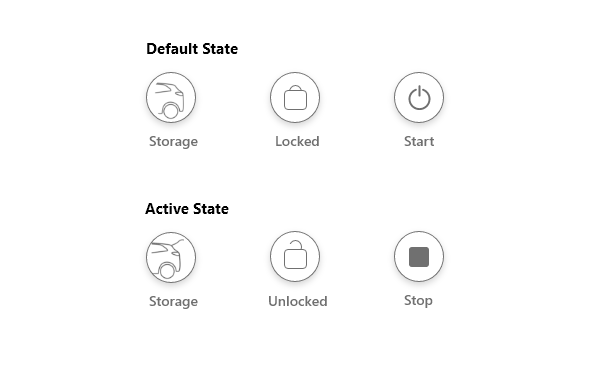The height and width of the screenshot is (370, 595).
Task: Open the car trunk in the Default State row
Action: pyautogui.click(x=171, y=98)
